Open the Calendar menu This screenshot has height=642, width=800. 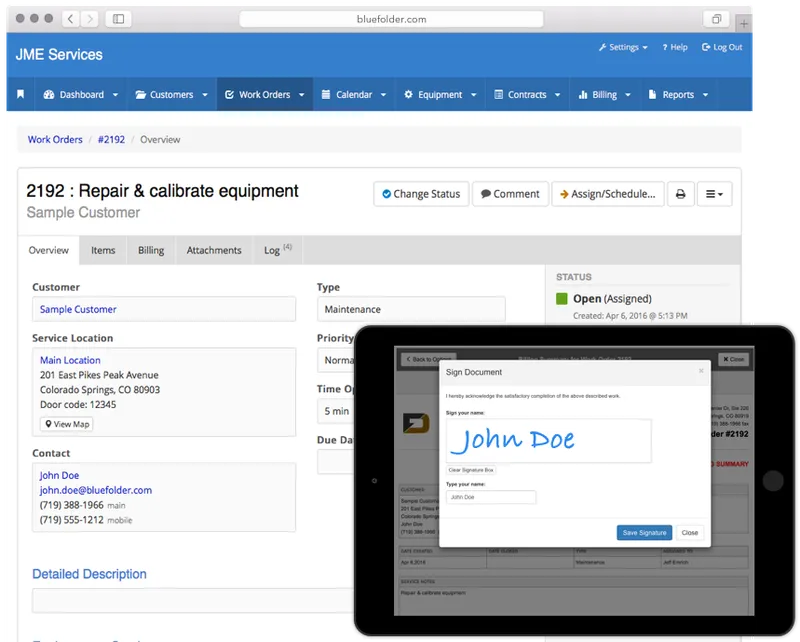click(x=354, y=94)
